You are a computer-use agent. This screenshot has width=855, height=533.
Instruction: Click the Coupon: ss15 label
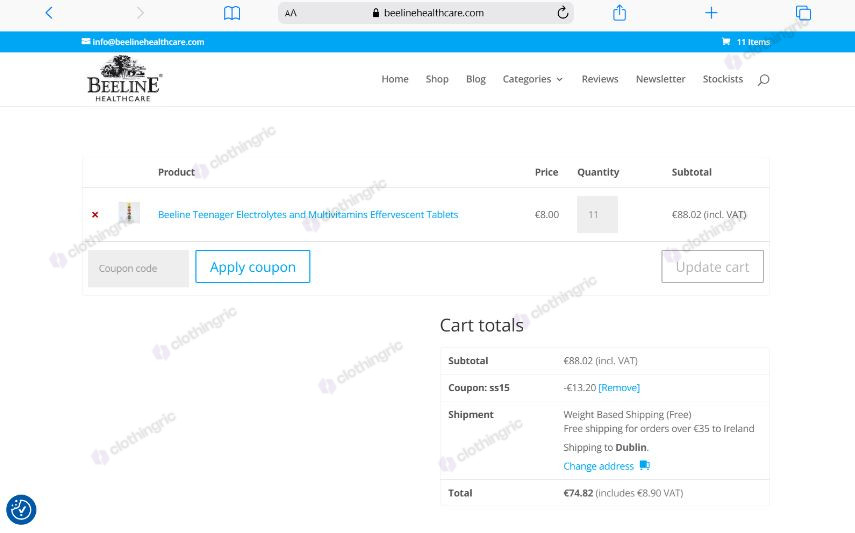[x=479, y=388]
